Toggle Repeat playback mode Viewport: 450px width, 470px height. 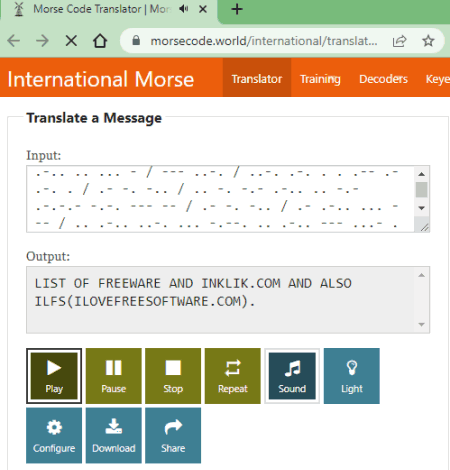pos(233,376)
